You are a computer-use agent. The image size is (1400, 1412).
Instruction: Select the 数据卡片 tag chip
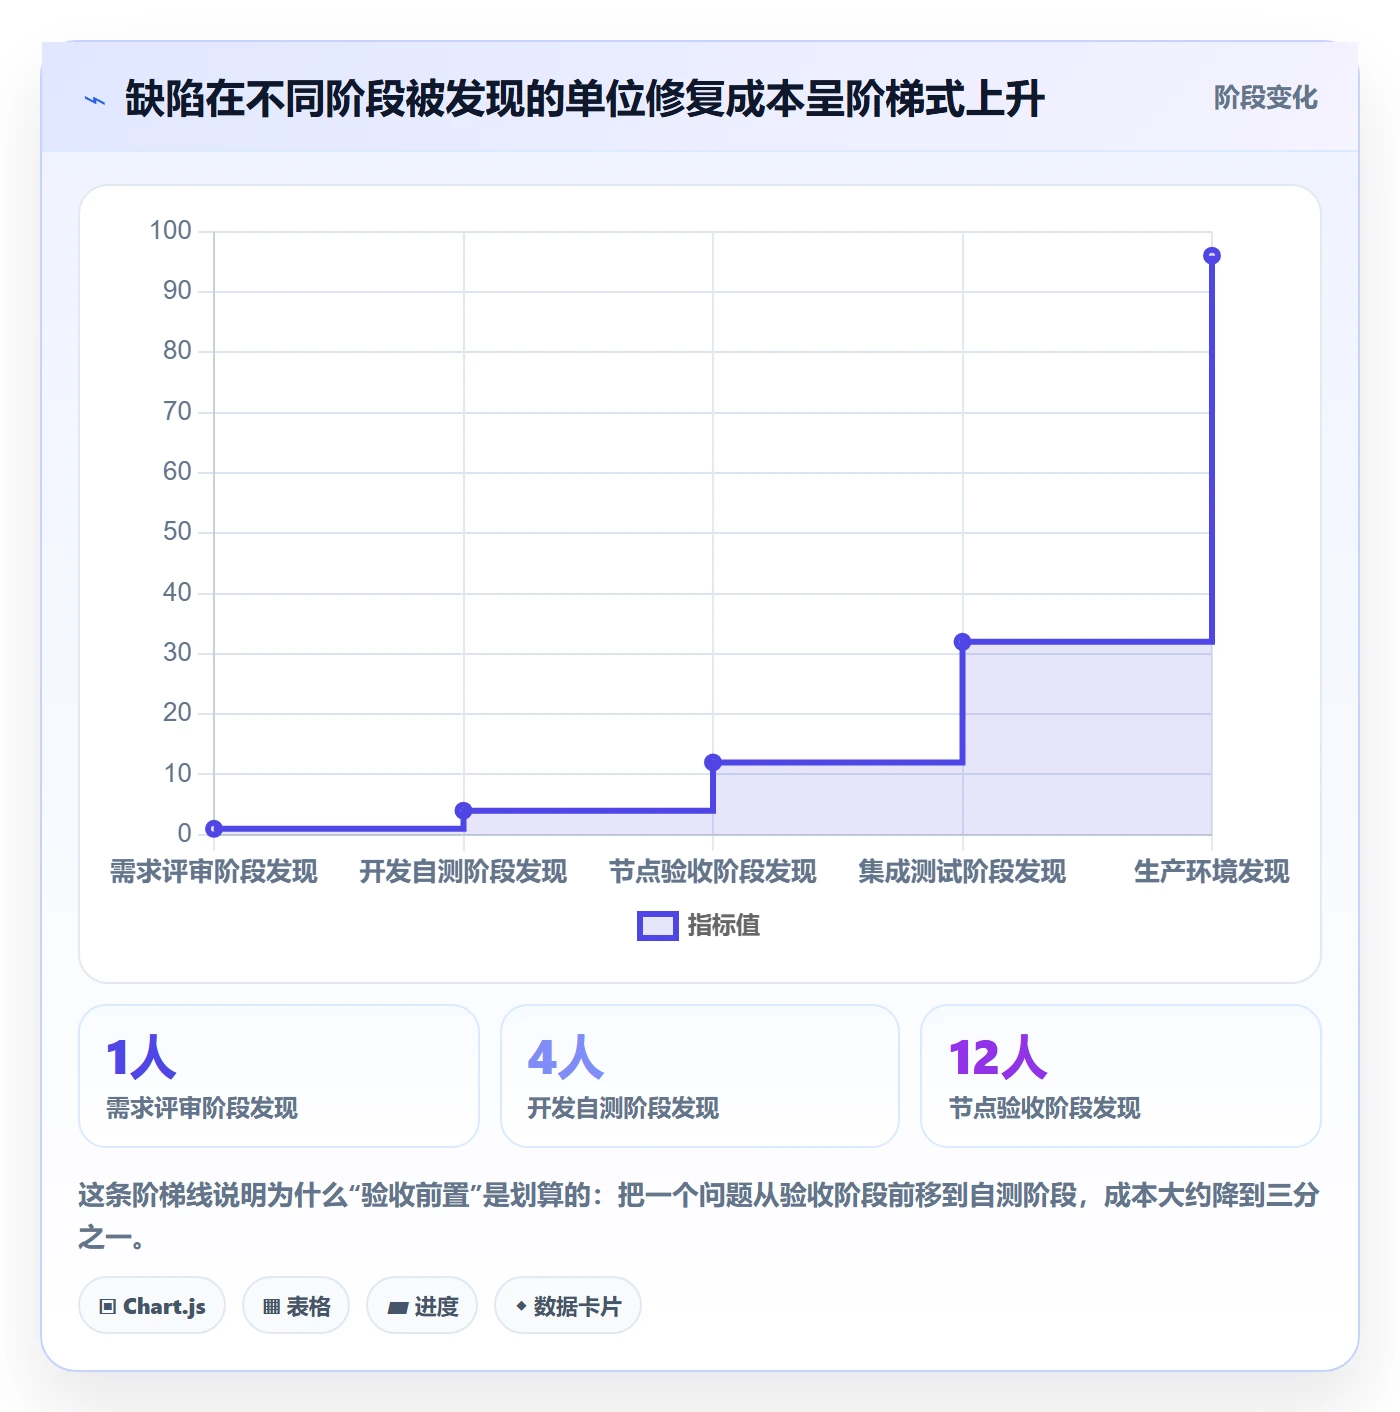coord(568,1306)
